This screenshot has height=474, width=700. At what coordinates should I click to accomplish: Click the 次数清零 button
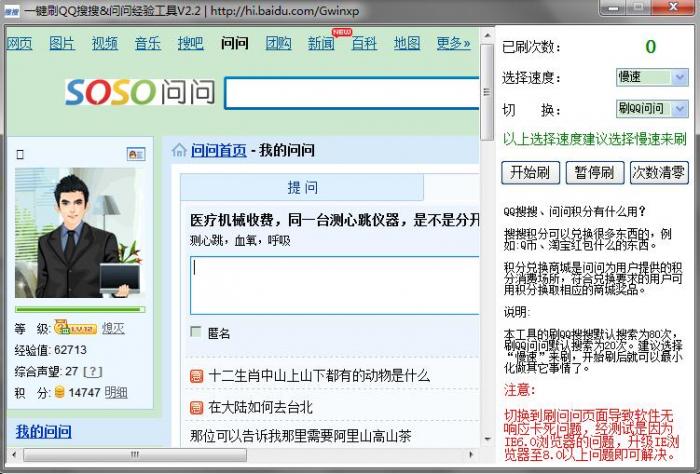659,173
